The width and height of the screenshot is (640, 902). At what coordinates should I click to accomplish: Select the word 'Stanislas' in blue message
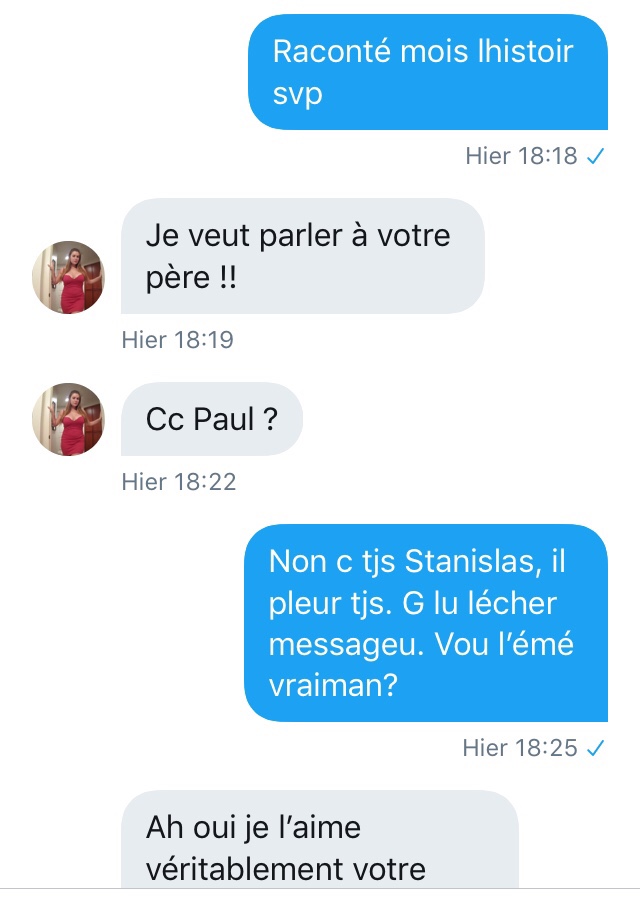tap(473, 561)
